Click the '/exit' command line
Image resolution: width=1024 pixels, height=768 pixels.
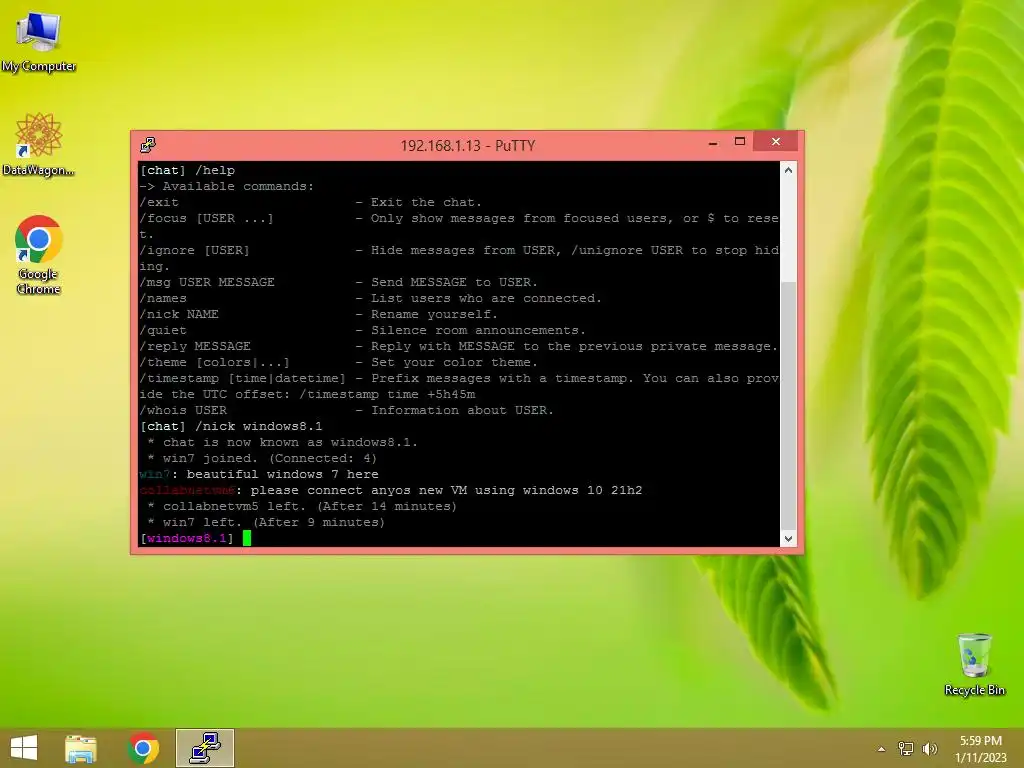pyautogui.click(x=311, y=202)
